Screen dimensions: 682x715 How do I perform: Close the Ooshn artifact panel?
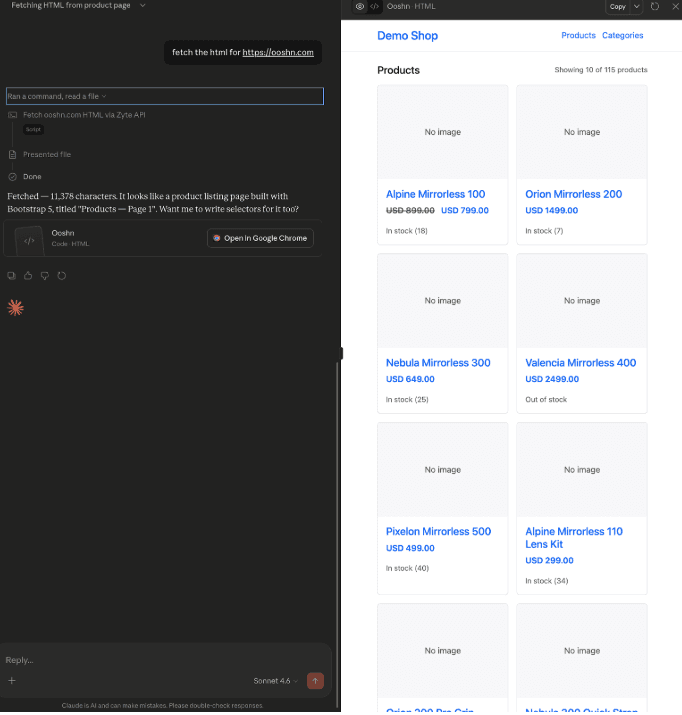[x=675, y=6]
